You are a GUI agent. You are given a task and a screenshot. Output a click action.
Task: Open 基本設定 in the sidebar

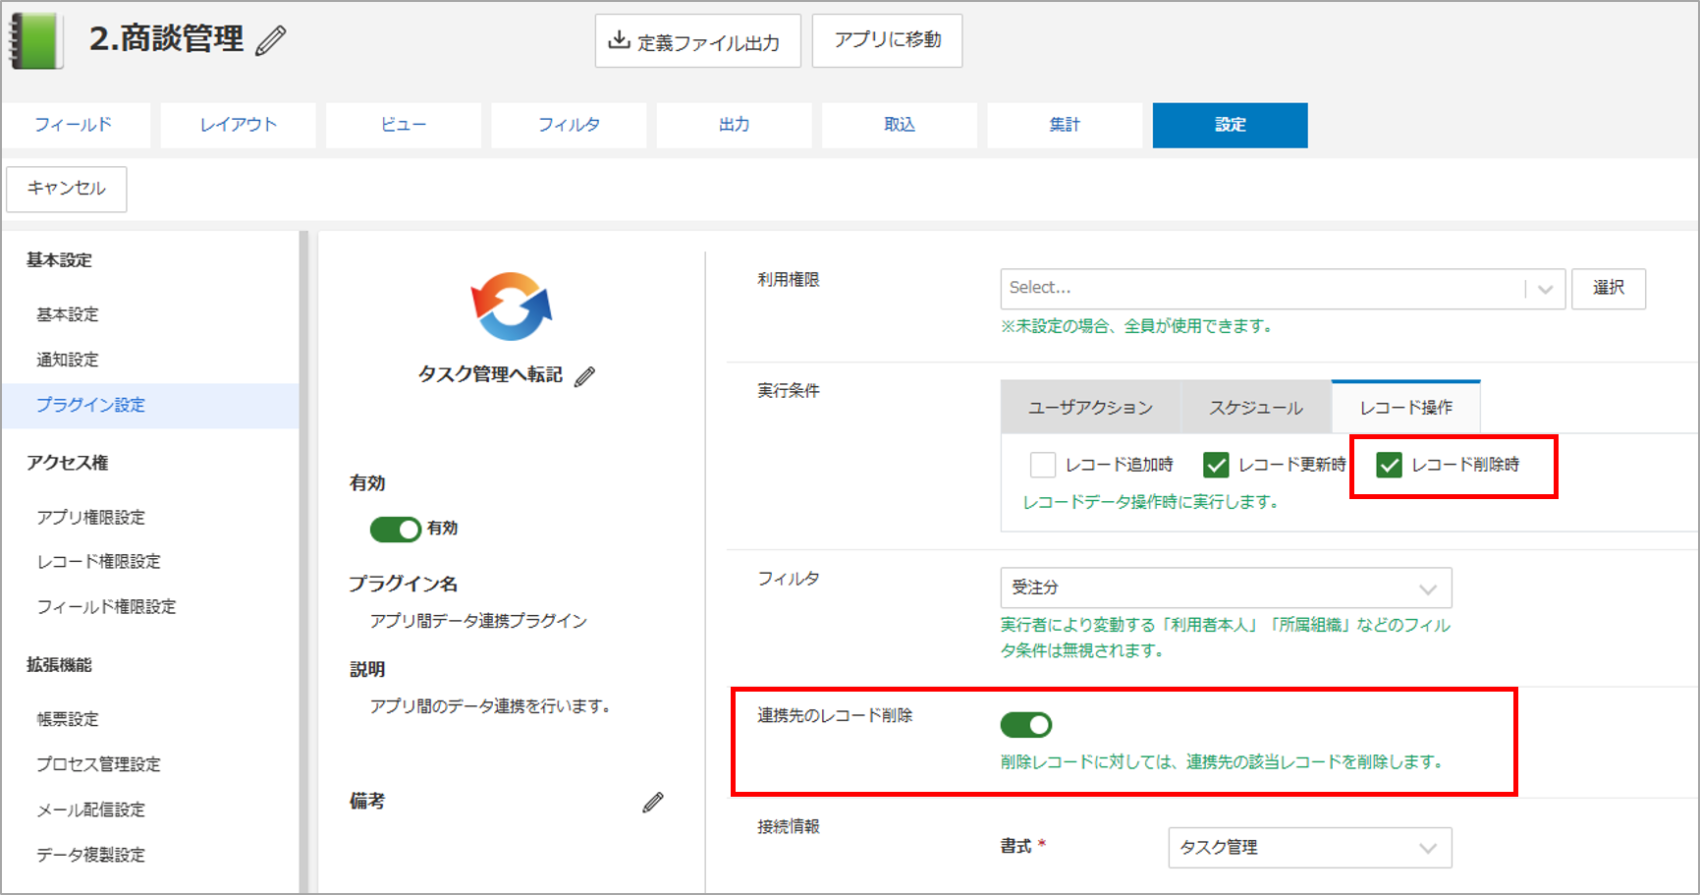point(68,314)
